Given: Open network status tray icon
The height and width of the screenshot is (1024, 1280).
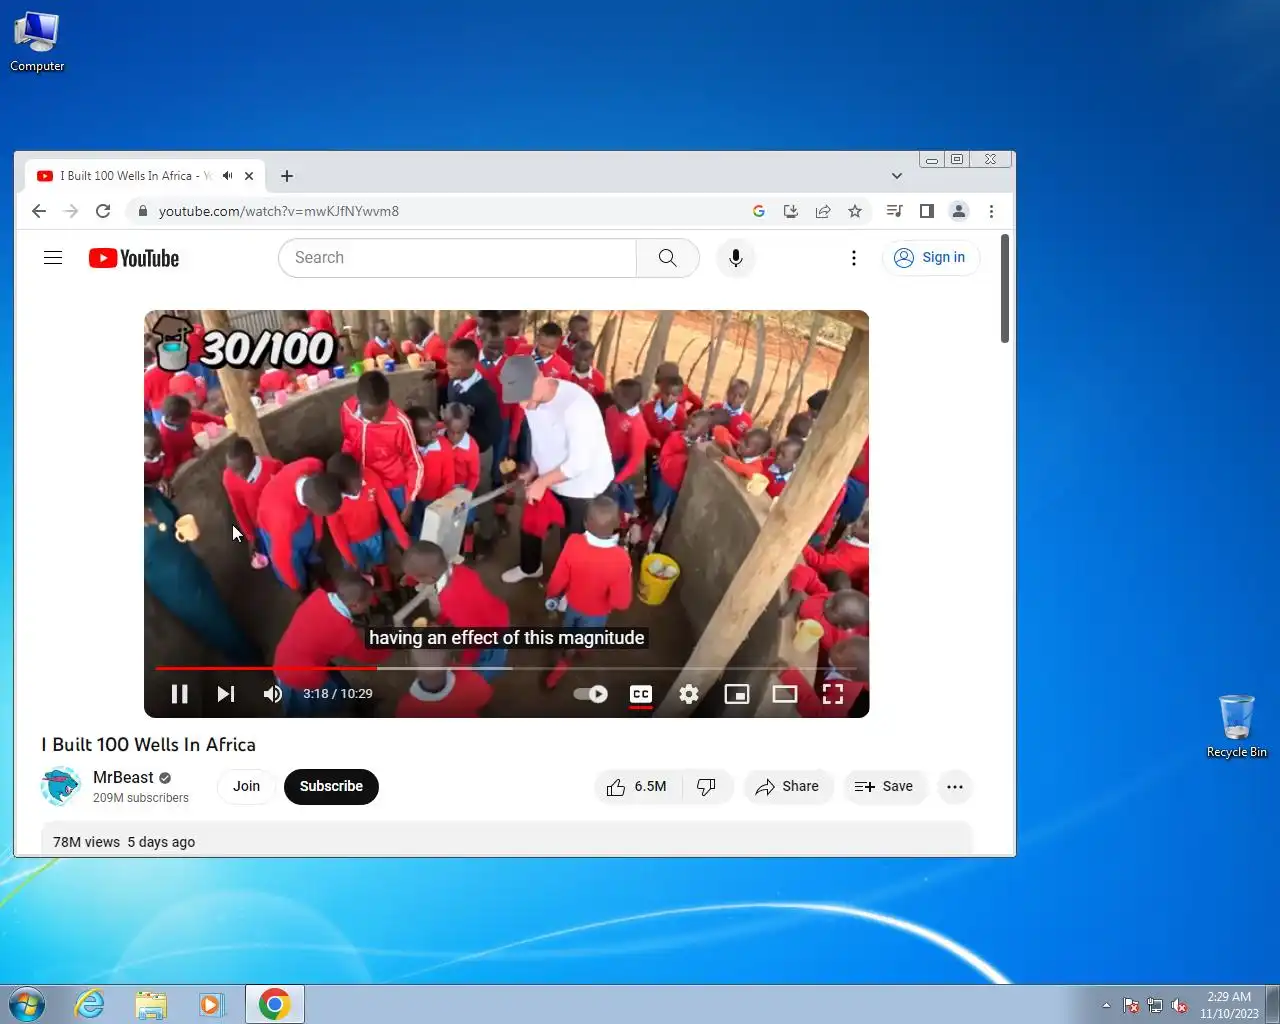Looking at the screenshot, I should coord(1155,1005).
